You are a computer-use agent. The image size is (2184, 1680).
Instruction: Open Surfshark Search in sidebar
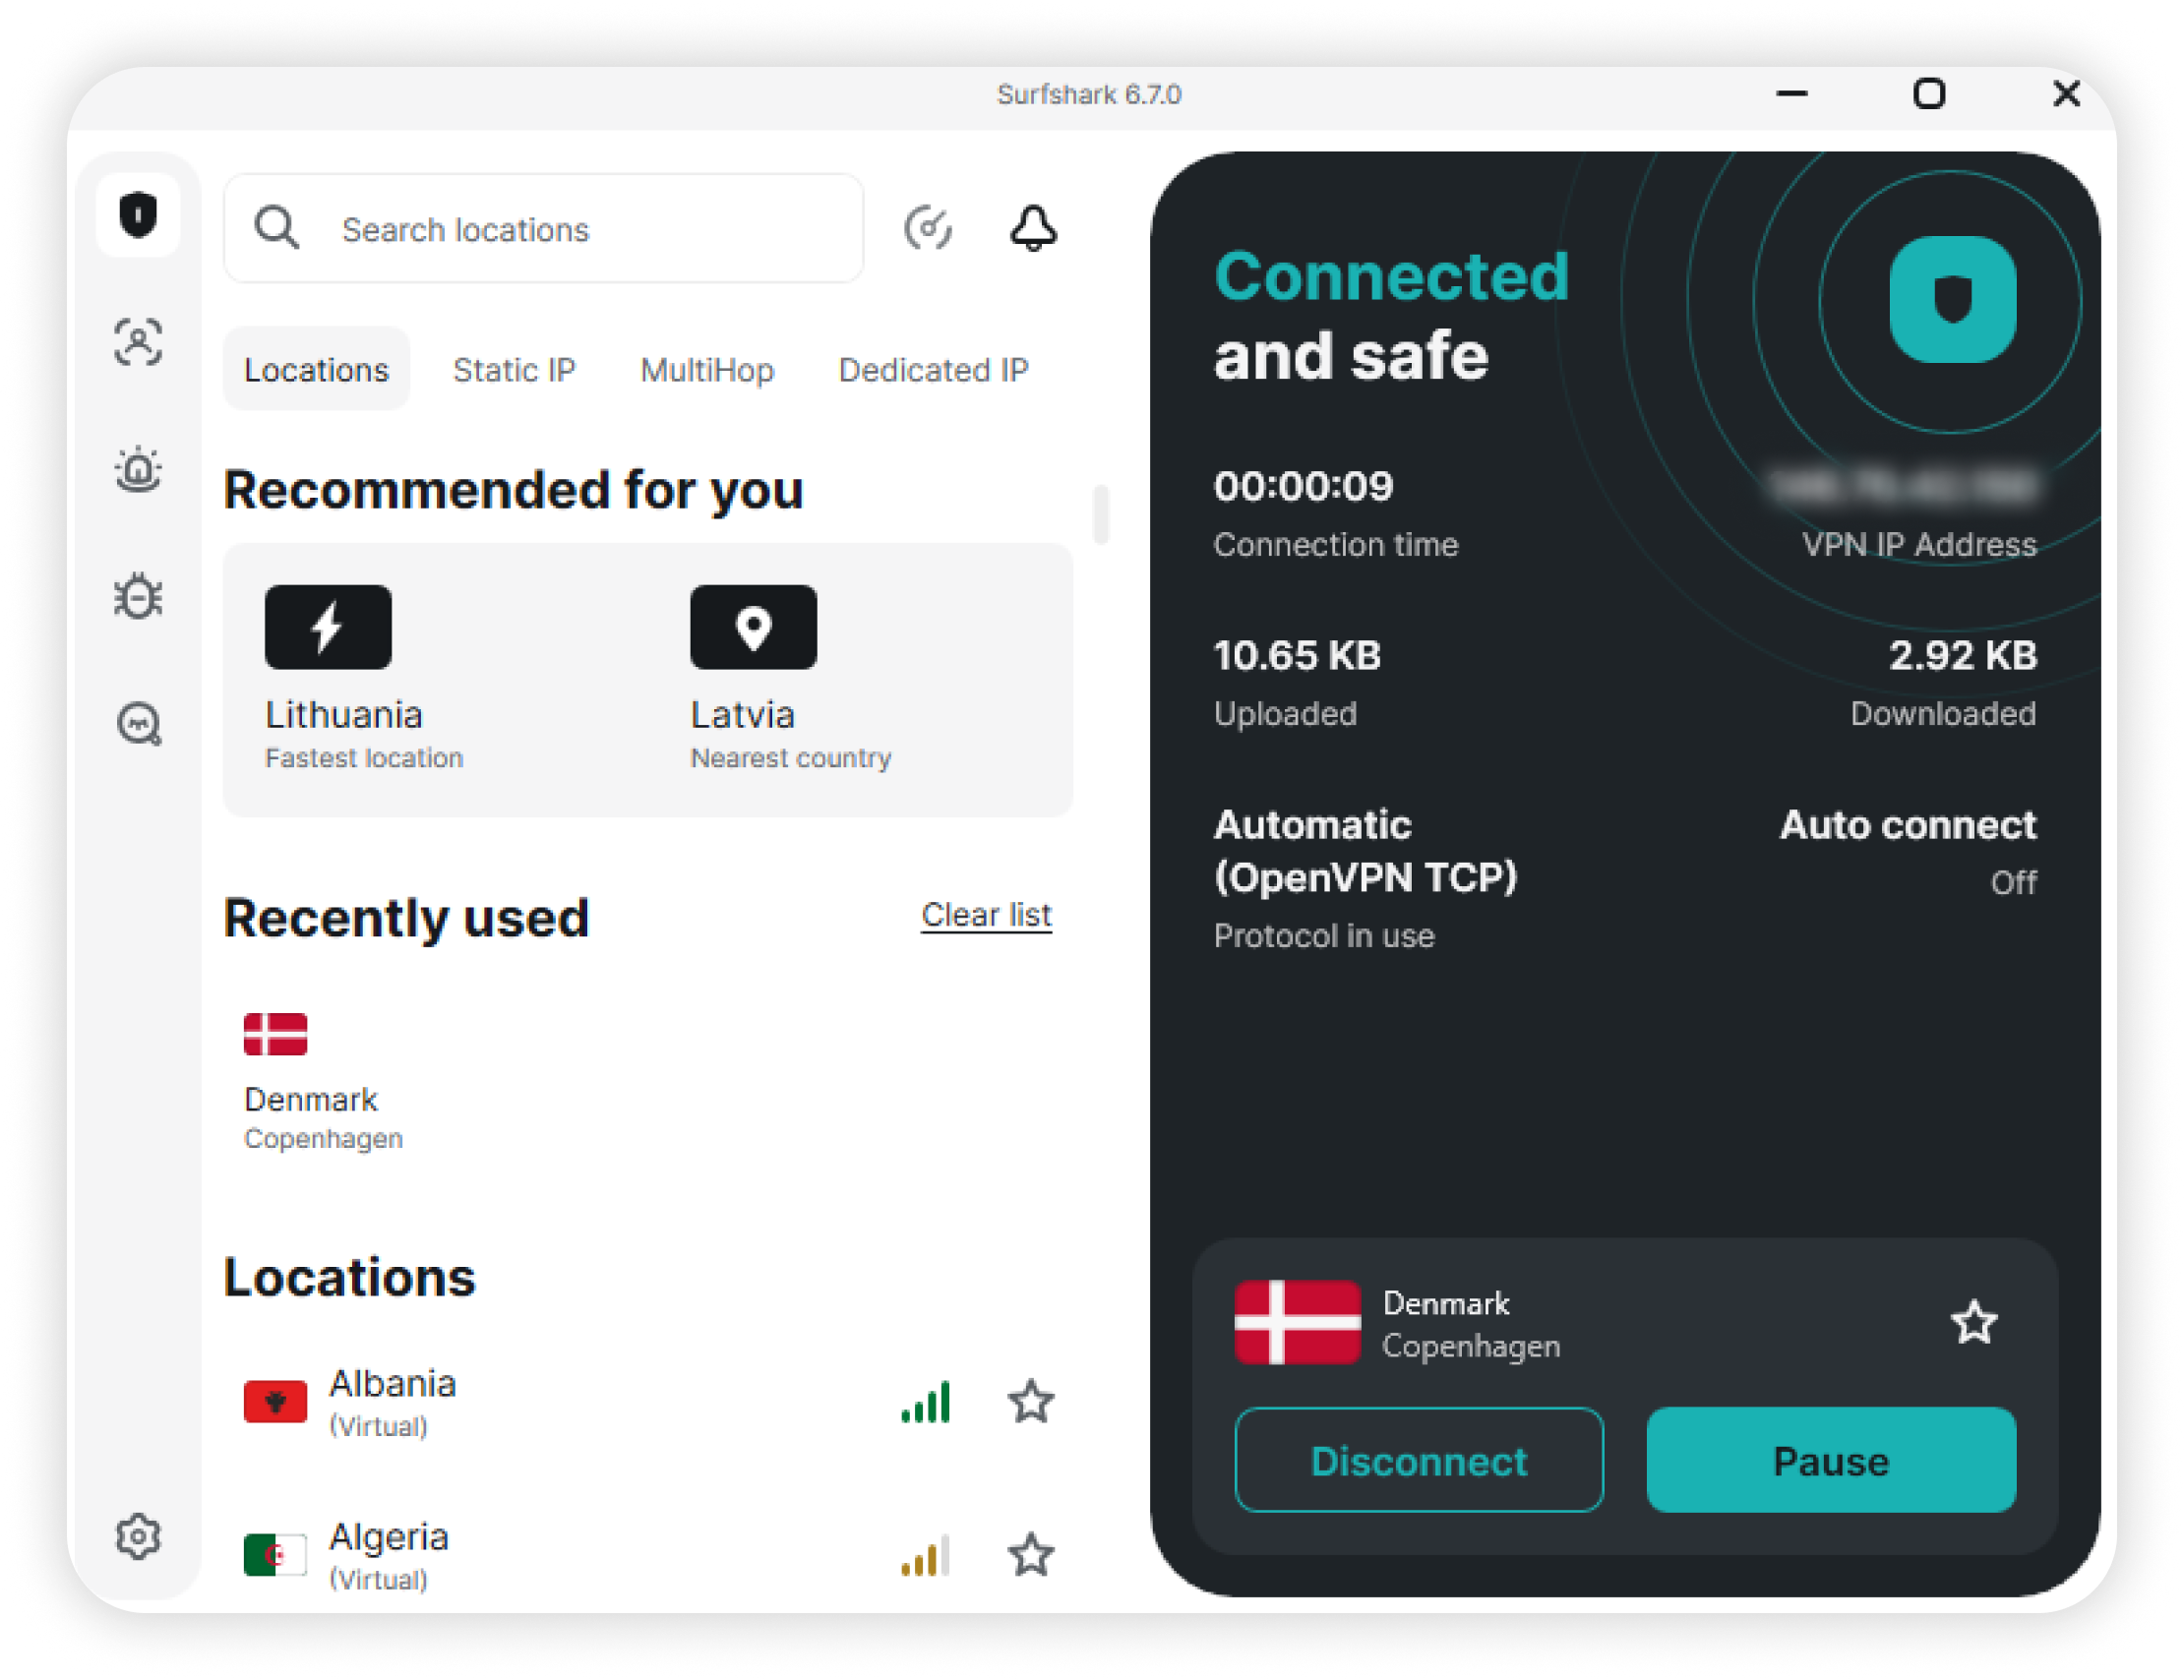tap(139, 724)
